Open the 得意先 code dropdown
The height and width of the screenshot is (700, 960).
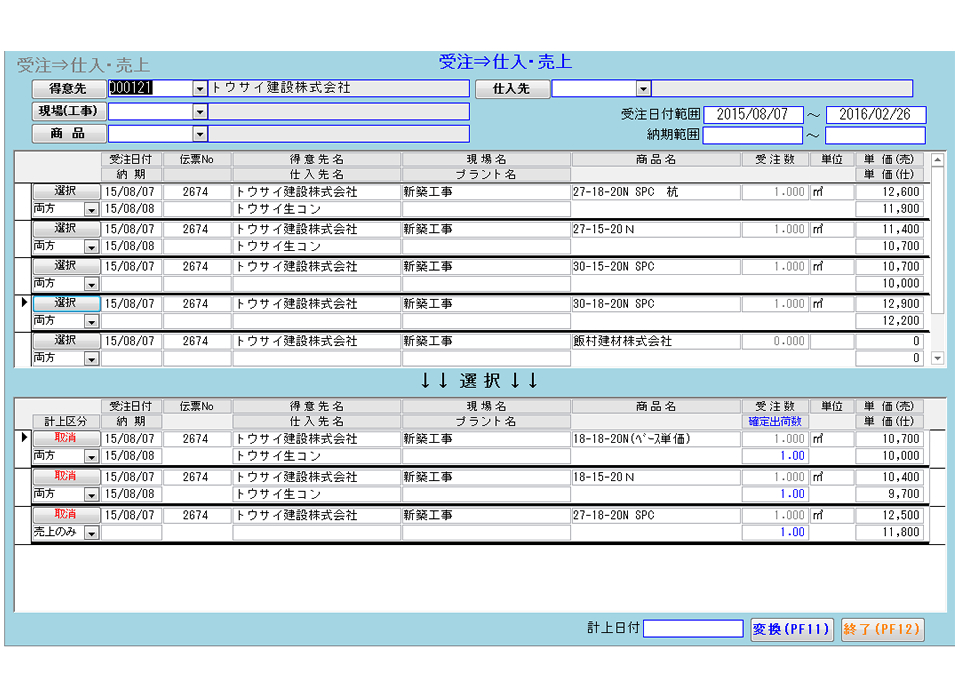coord(200,88)
